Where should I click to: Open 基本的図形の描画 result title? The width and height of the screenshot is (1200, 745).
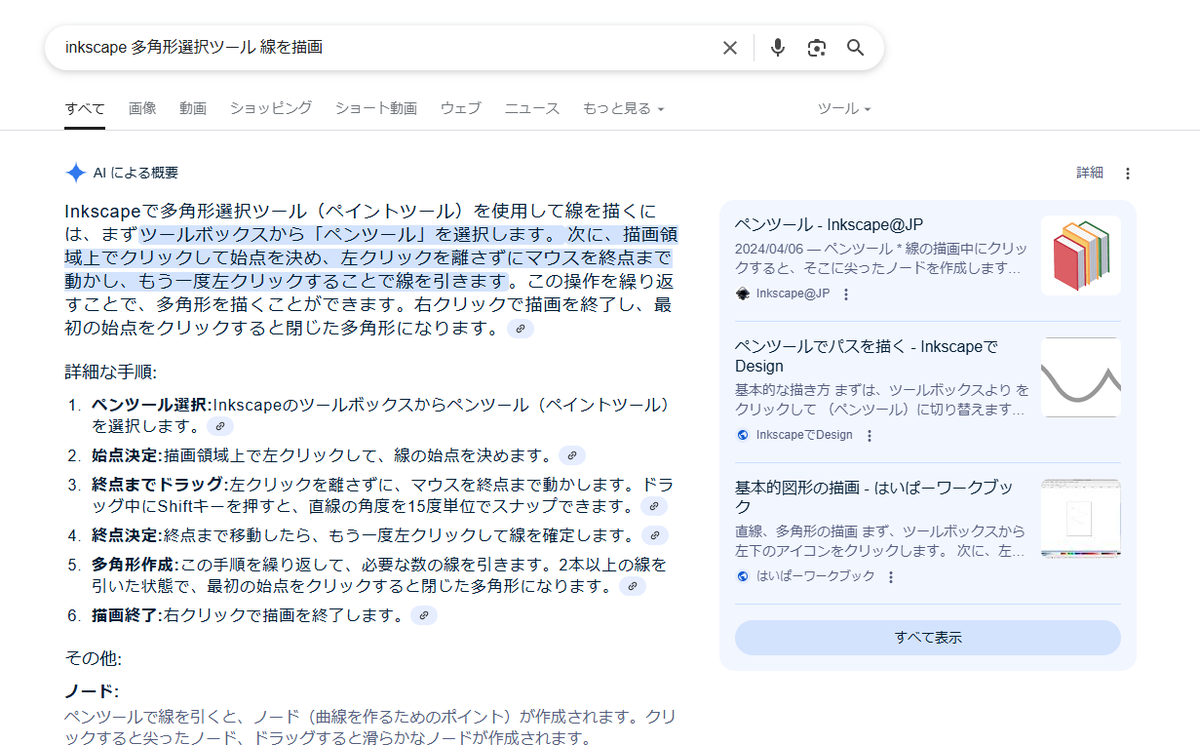[876, 497]
